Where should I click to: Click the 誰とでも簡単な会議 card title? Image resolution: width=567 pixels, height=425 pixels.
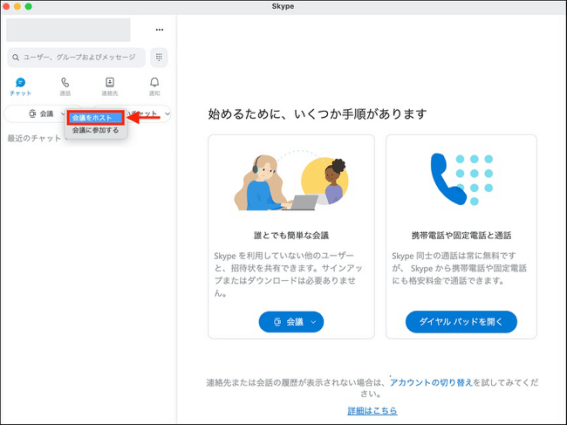click(291, 235)
